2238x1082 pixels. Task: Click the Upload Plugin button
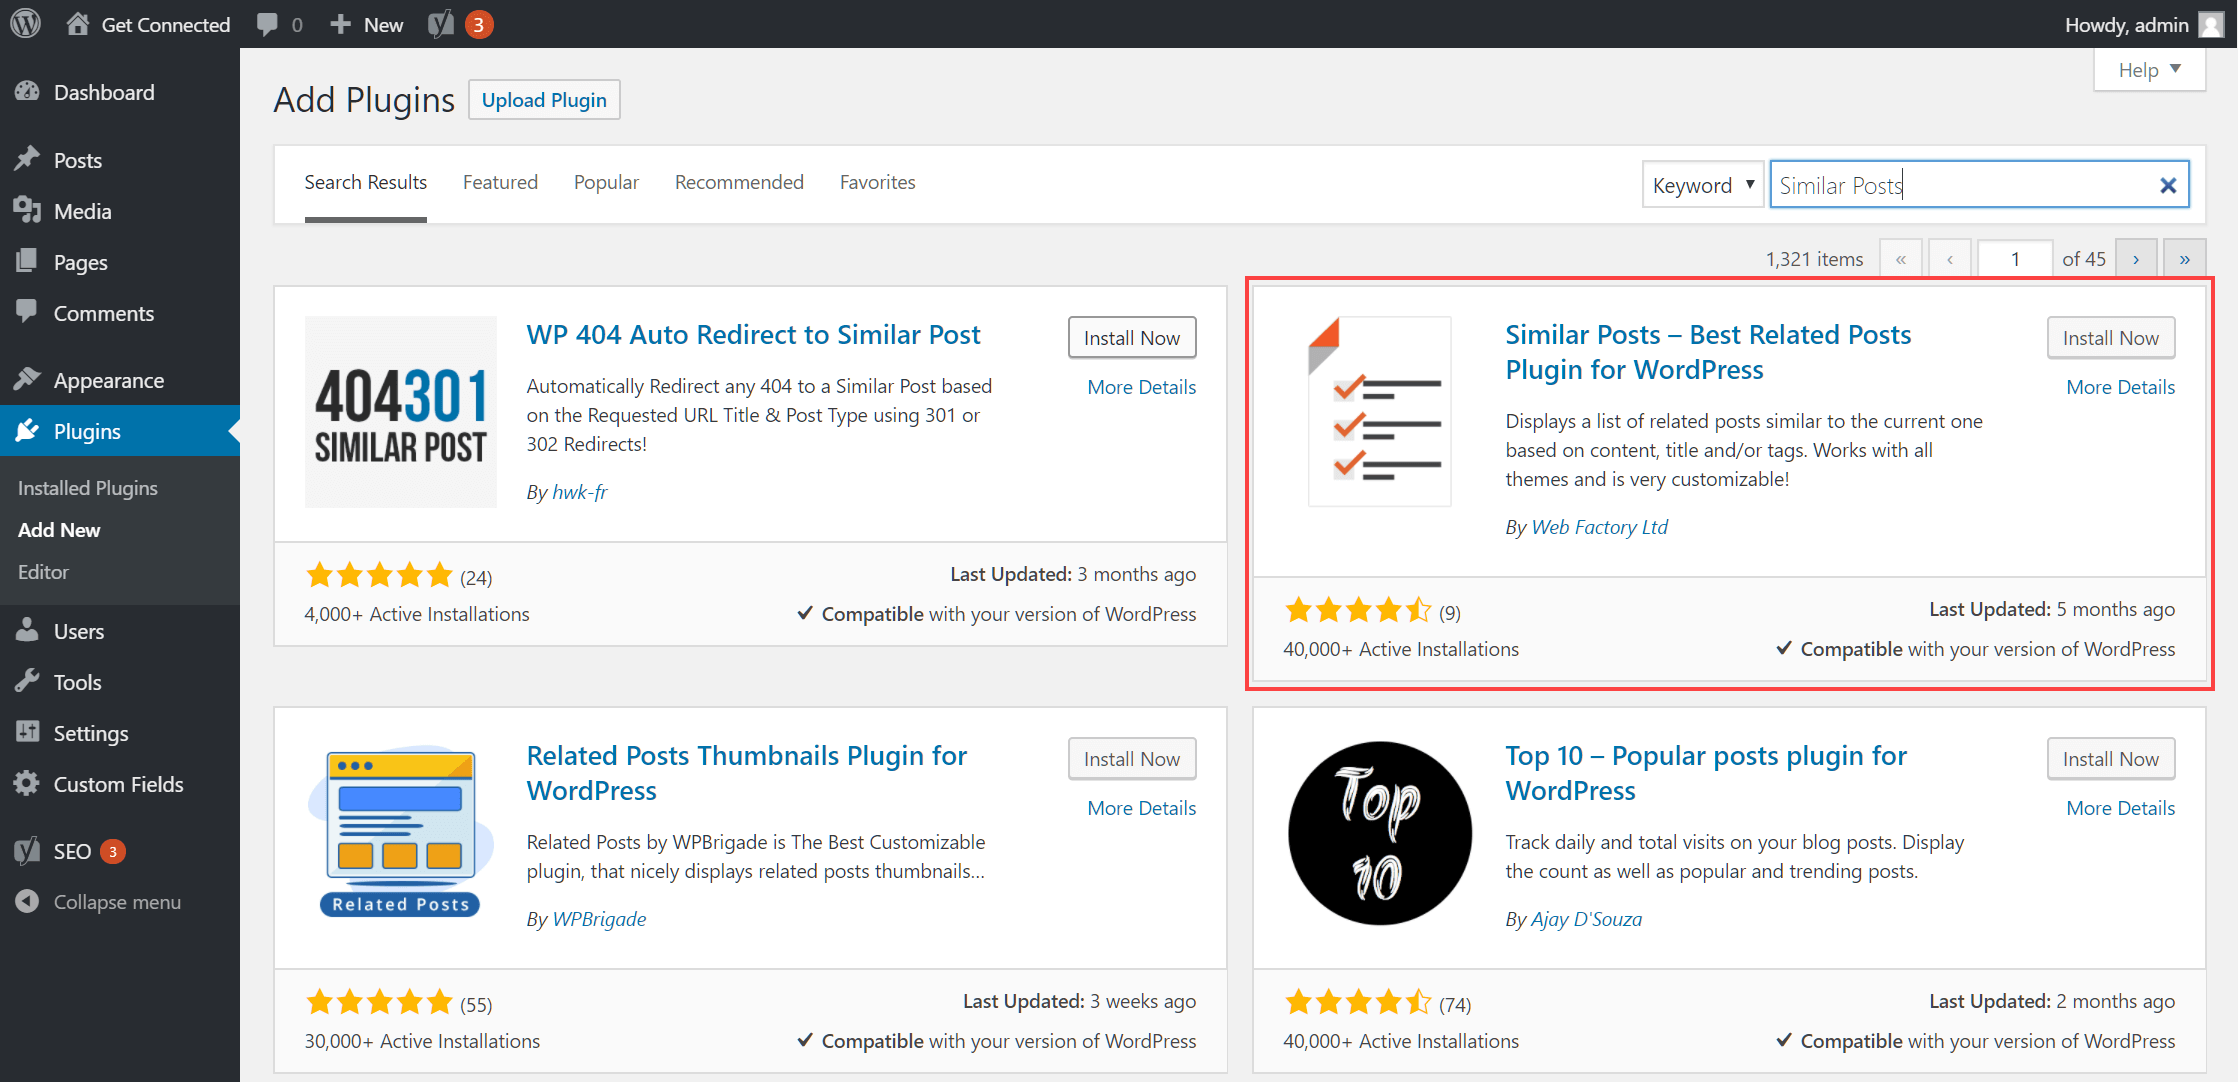click(x=544, y=100)
